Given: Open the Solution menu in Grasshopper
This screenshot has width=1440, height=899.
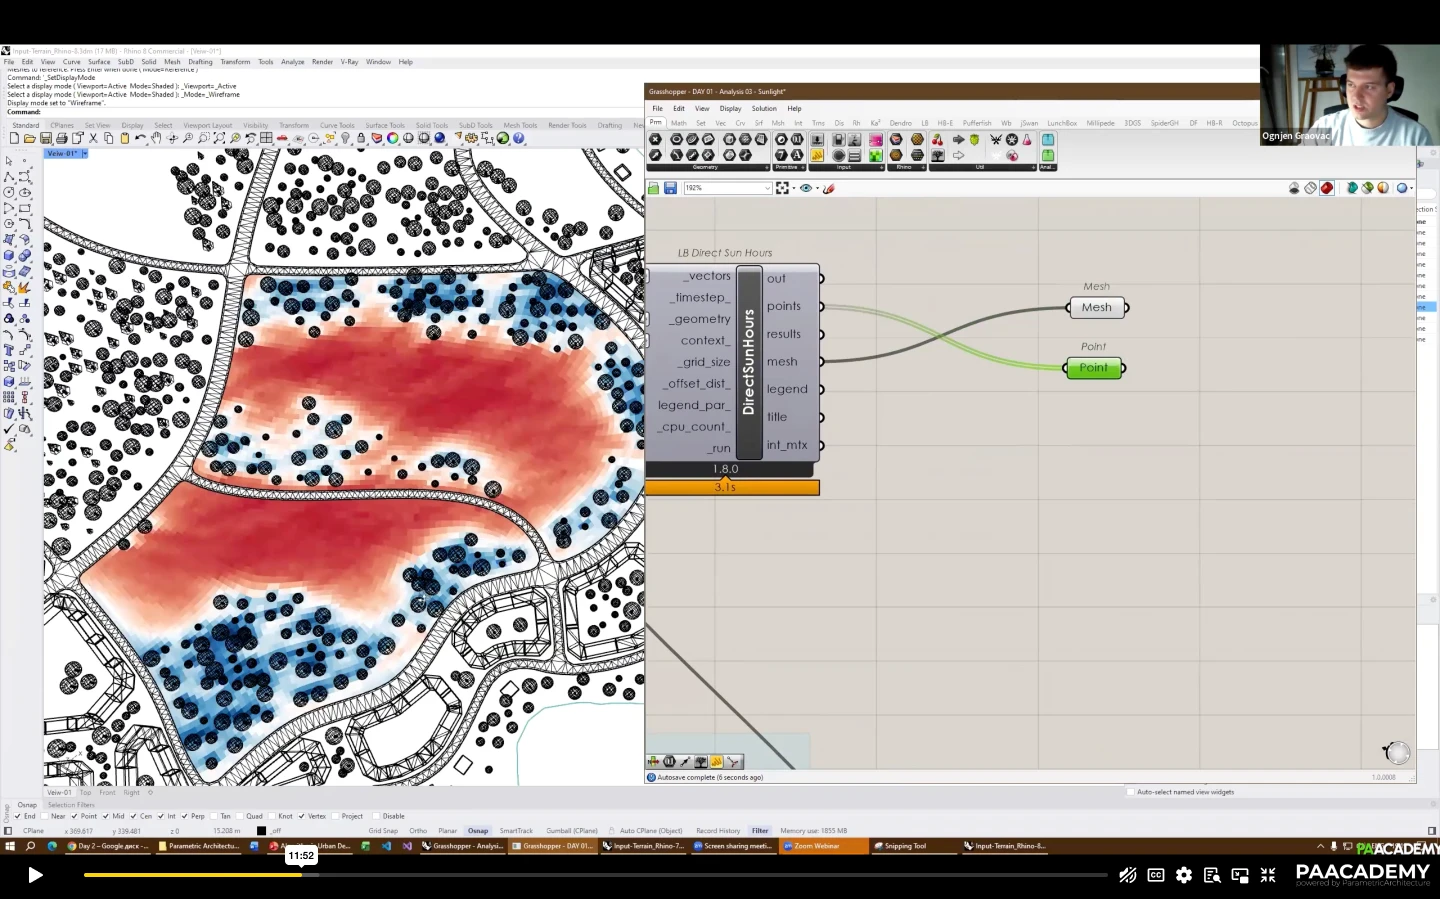Looking at the screenshot, I should pyautogui.click(x=764, y=108).
